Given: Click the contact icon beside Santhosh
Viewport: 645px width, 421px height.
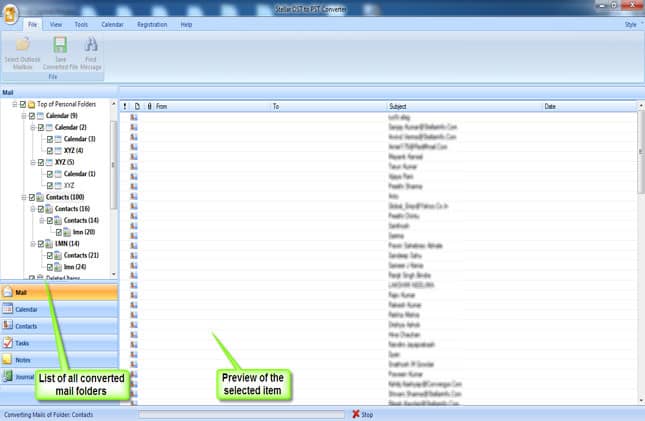Looking at the screenshot, I should pos(134,226).
